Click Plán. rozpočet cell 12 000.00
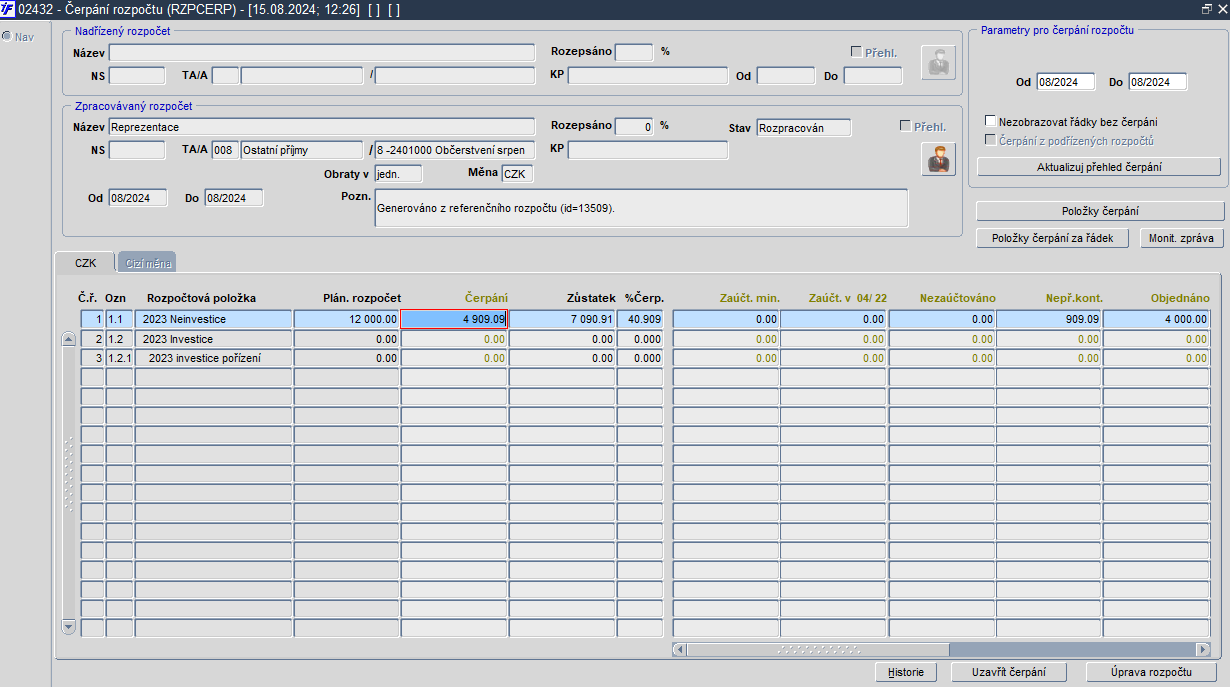Viewport: 1230px width, 687px height. click(x=347, y=319)
